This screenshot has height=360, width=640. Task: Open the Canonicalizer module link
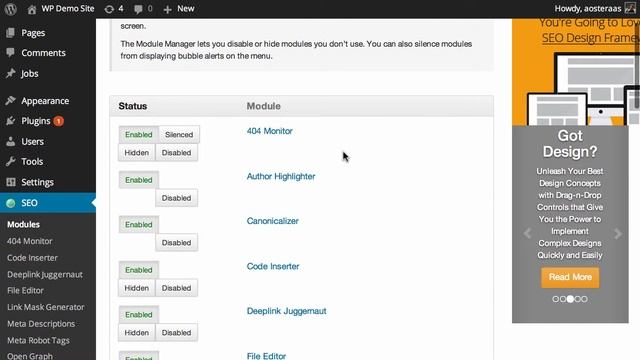(273, 221)
